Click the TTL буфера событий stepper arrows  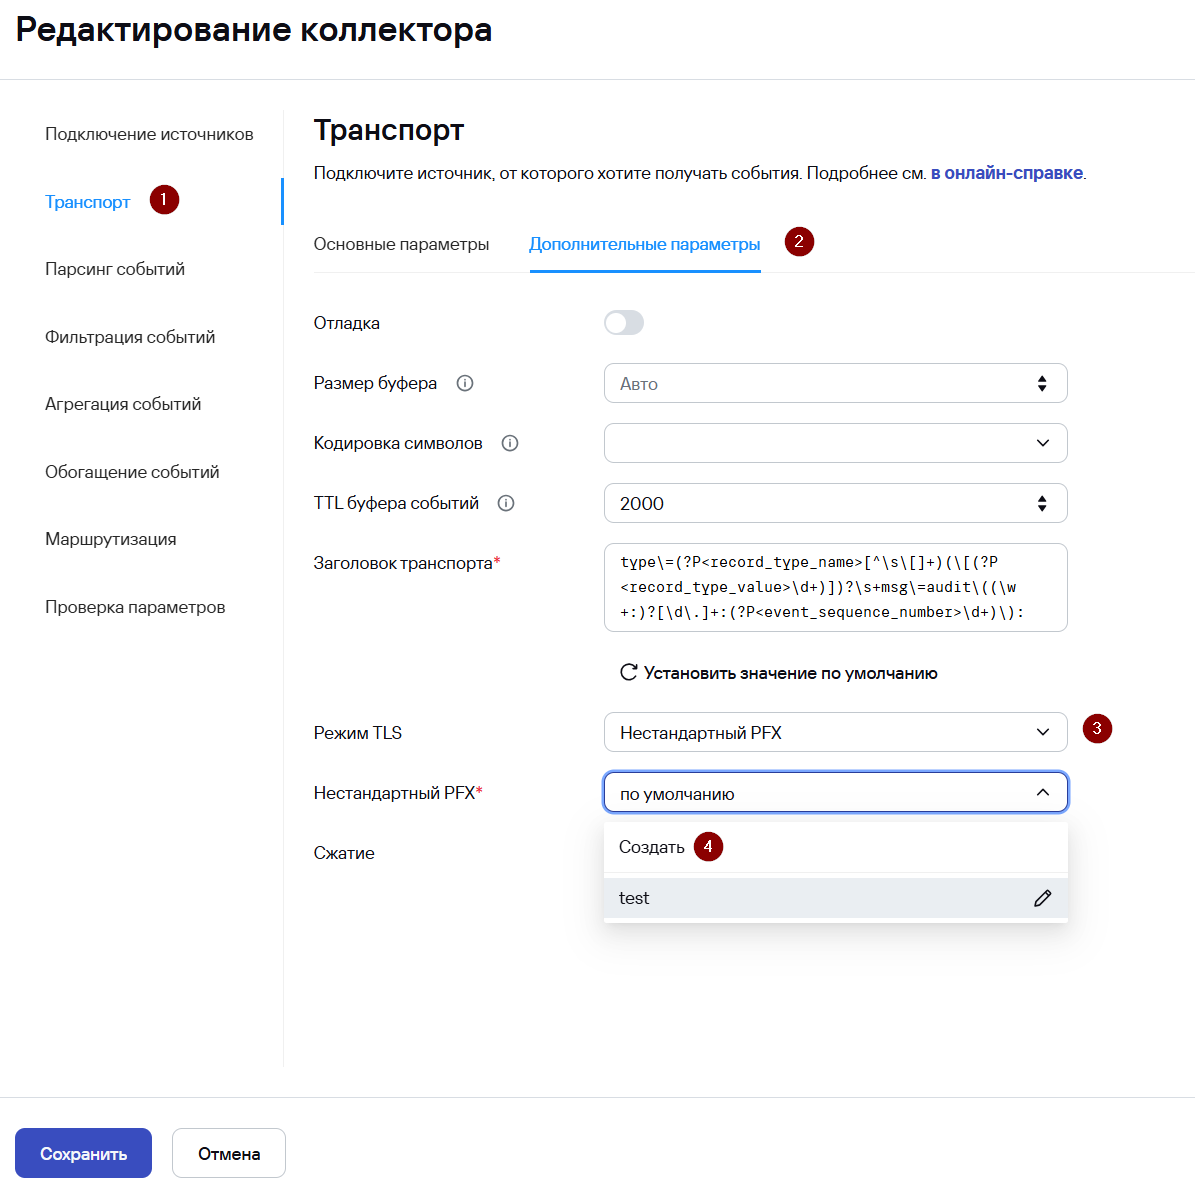[x=1042, y=503]
